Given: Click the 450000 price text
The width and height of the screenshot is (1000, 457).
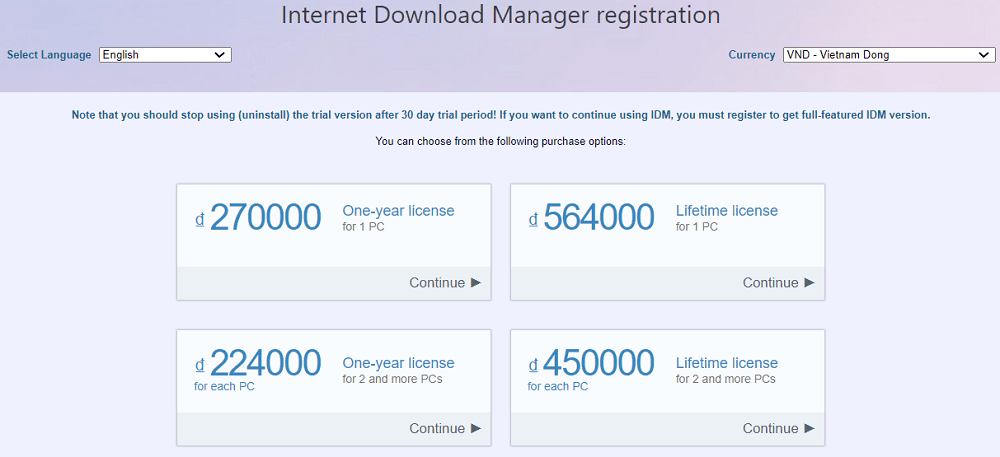Looking at the screenshot, I should (x=599, y=363).
